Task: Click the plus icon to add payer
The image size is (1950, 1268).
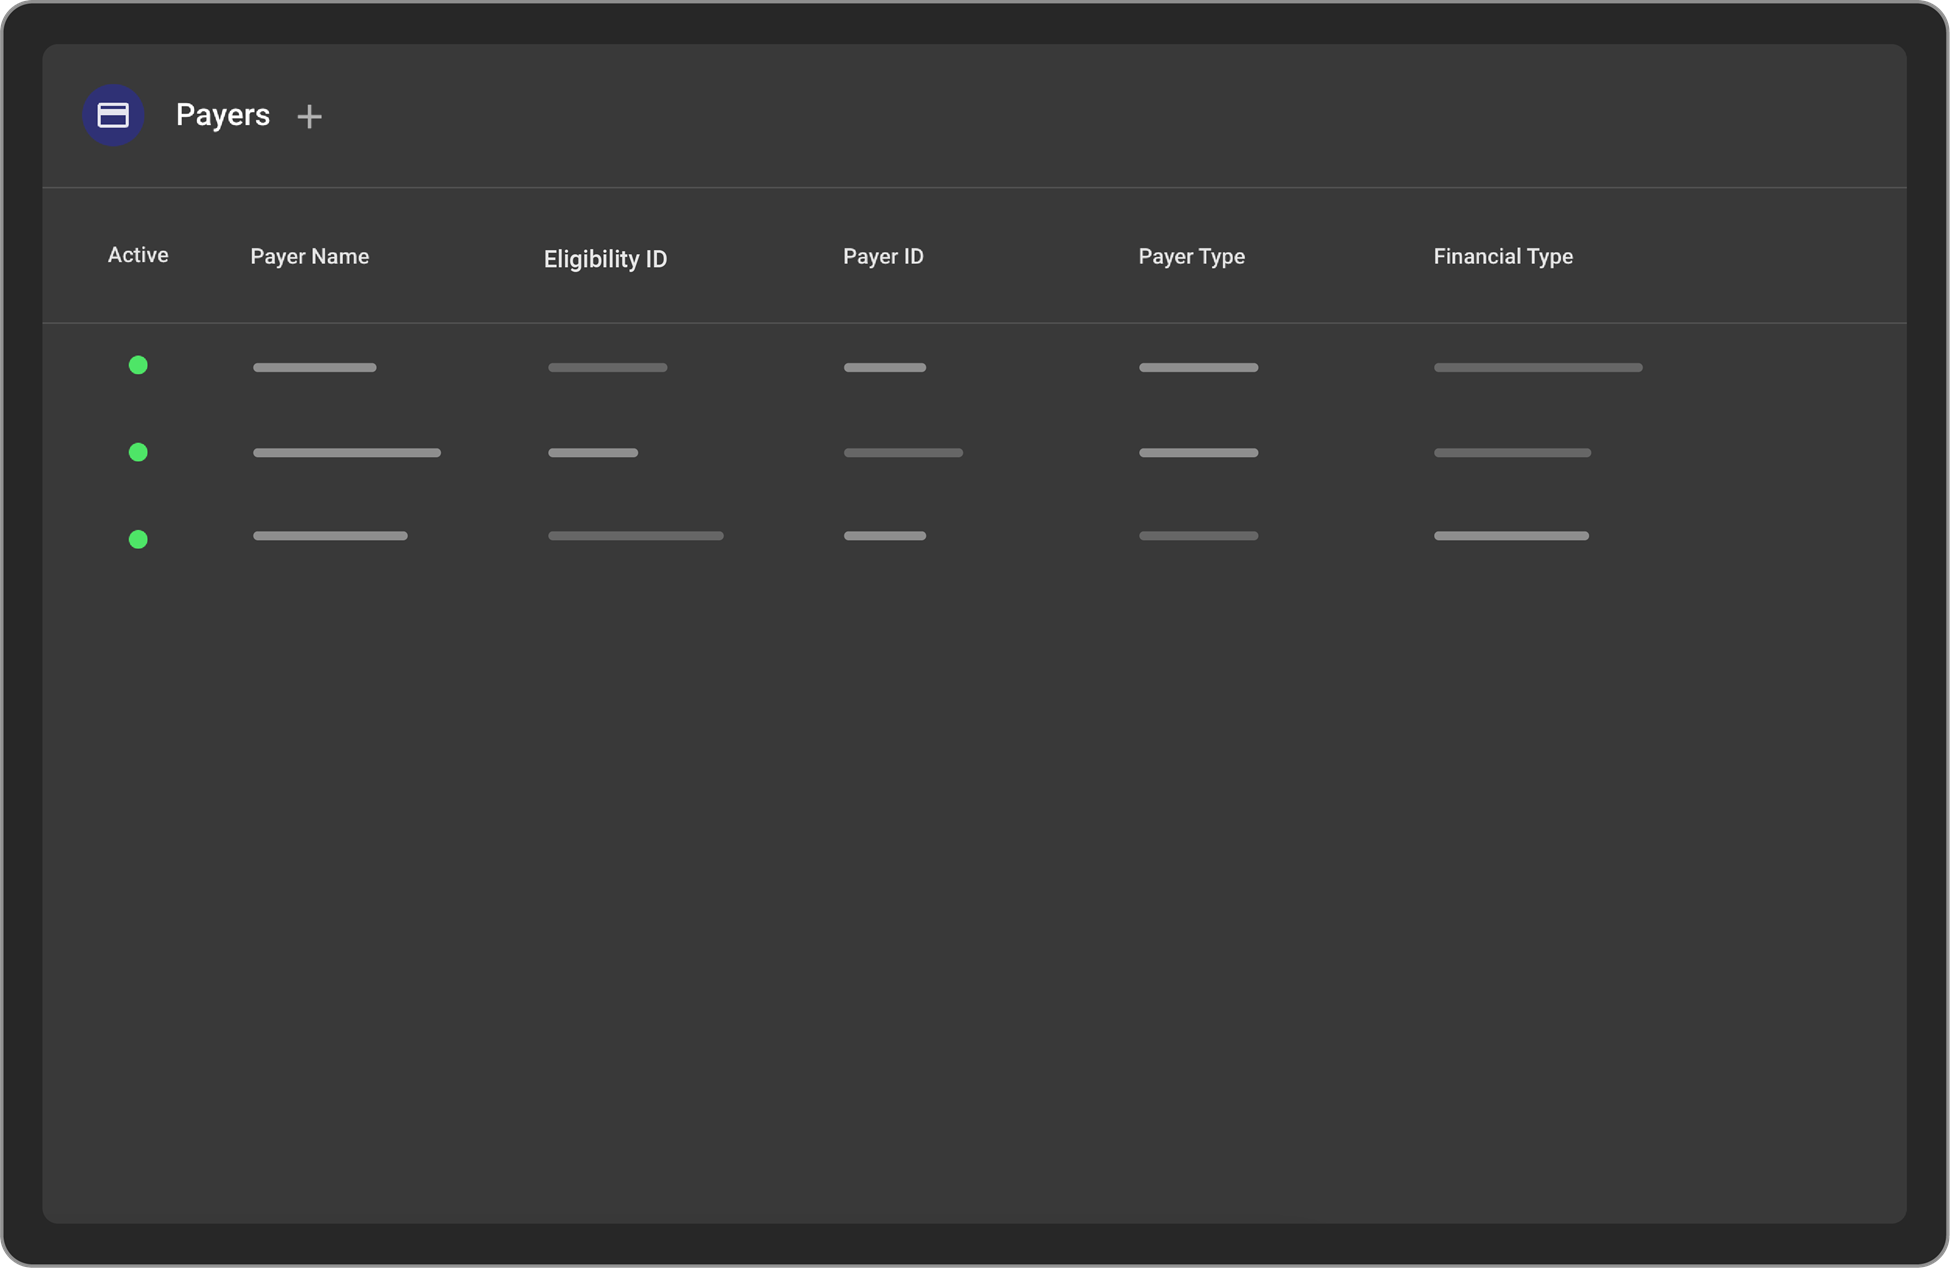Action: click(309, 116)
